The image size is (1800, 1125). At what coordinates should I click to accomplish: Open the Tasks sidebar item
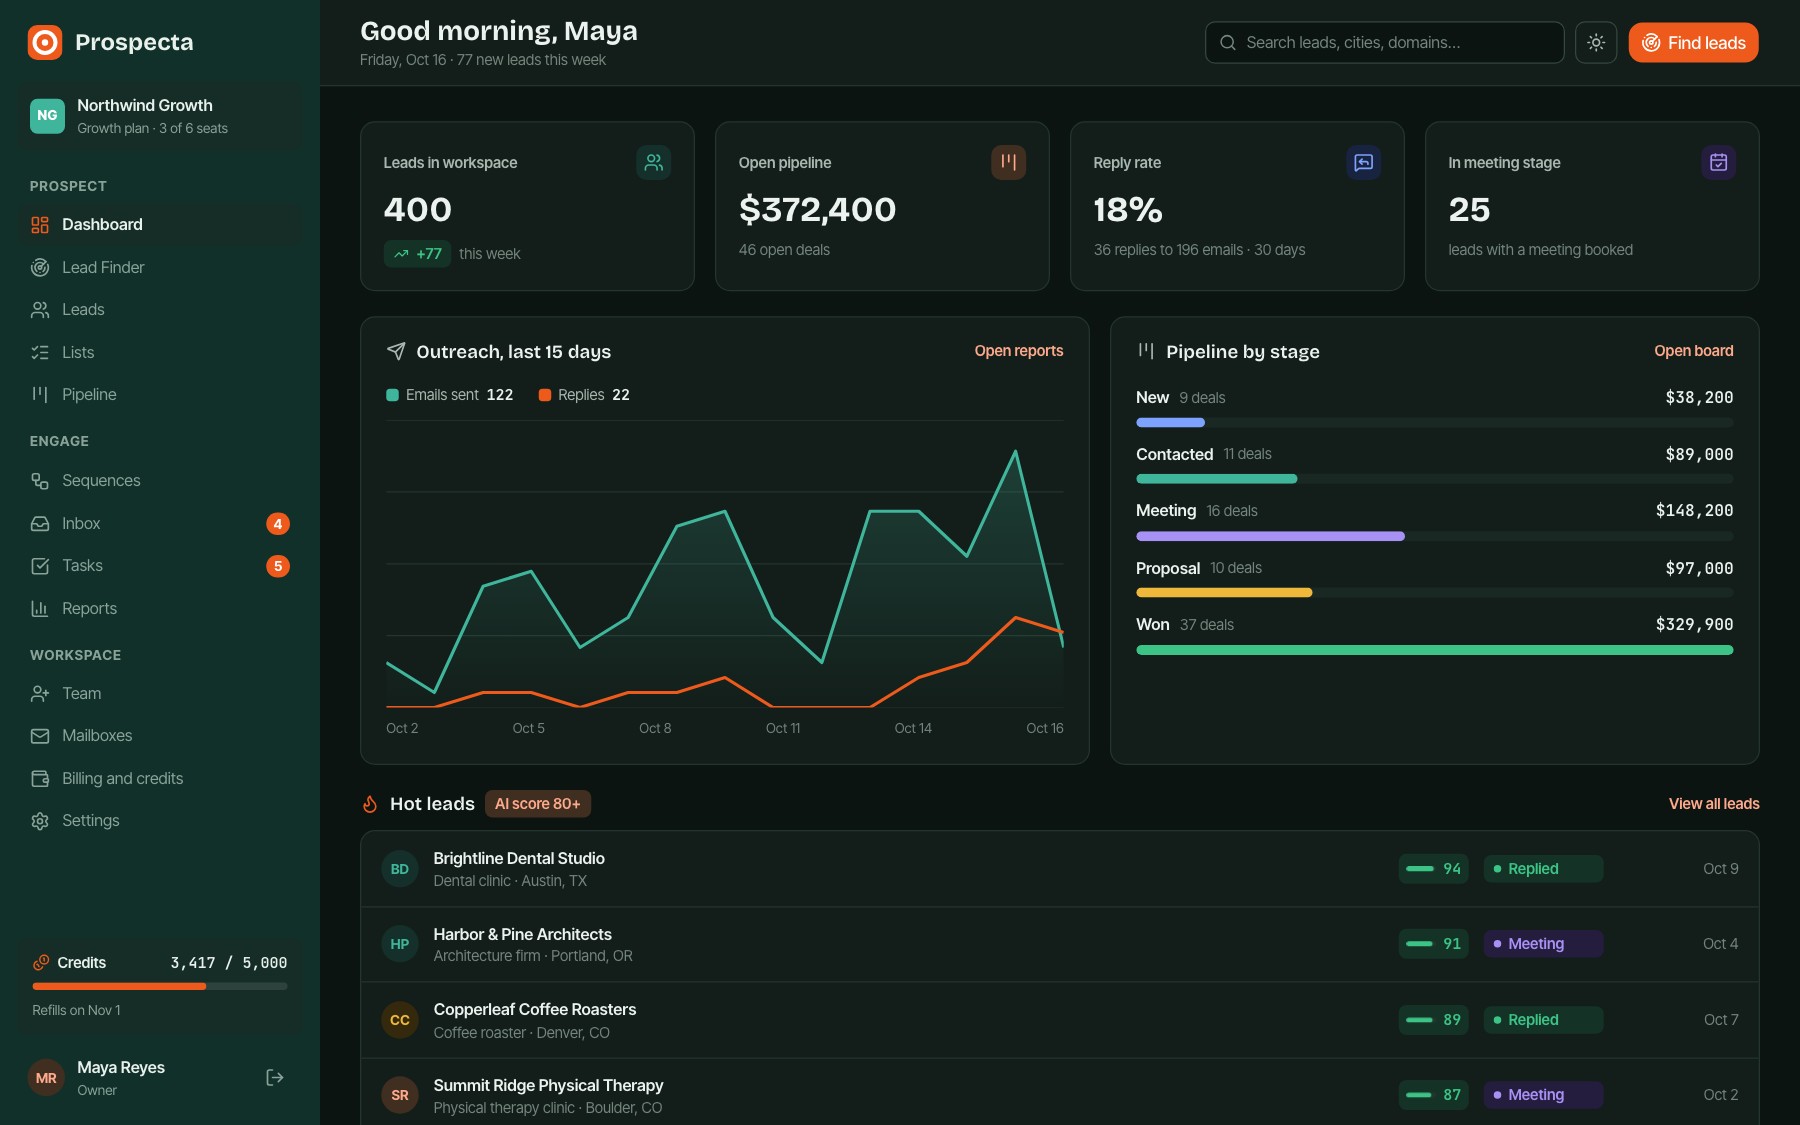tap(160, 566)
